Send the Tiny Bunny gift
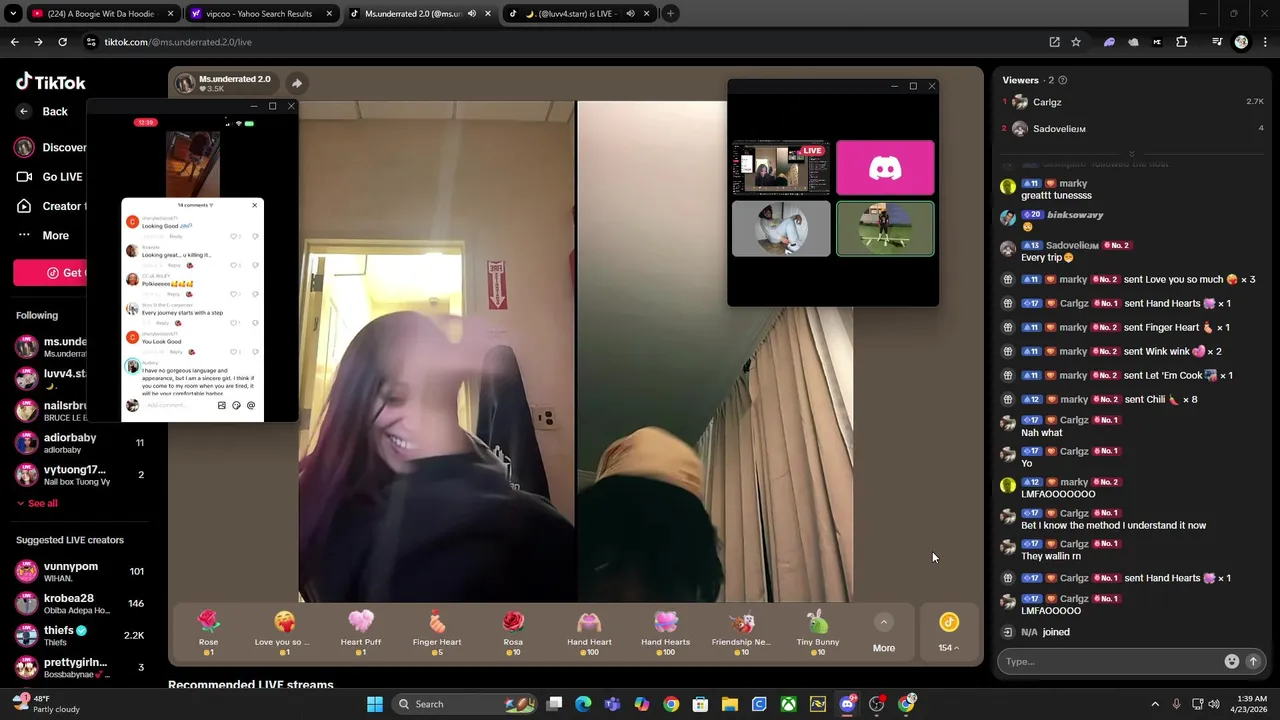Viewport: 1280px width, 720px height. [818, 633]
